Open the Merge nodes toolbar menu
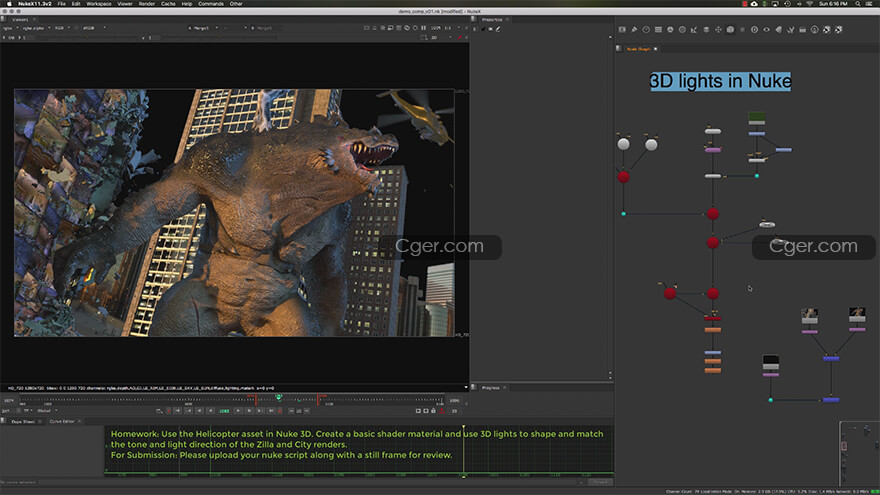880x495 pixels. [x=706, y=30]
